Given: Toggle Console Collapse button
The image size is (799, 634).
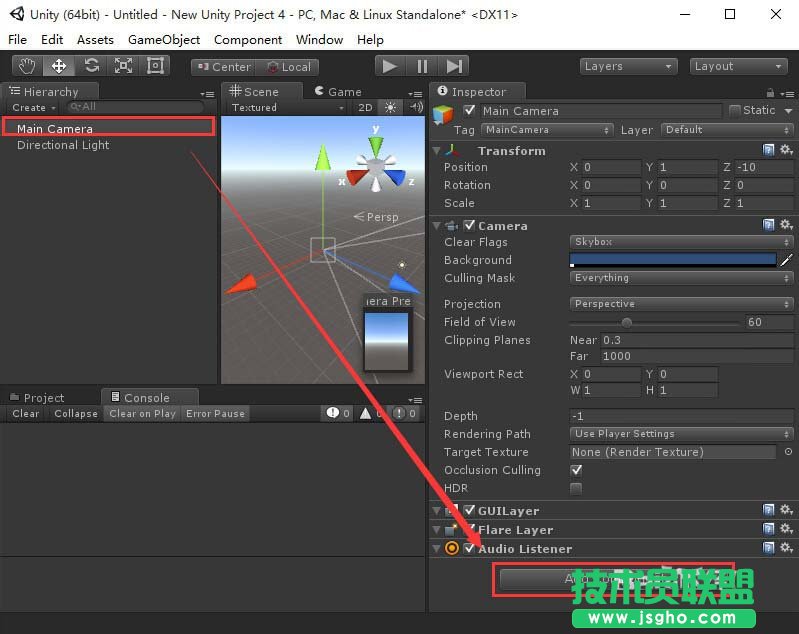Looking at the screenshot, I should click(x=76, y=413).
